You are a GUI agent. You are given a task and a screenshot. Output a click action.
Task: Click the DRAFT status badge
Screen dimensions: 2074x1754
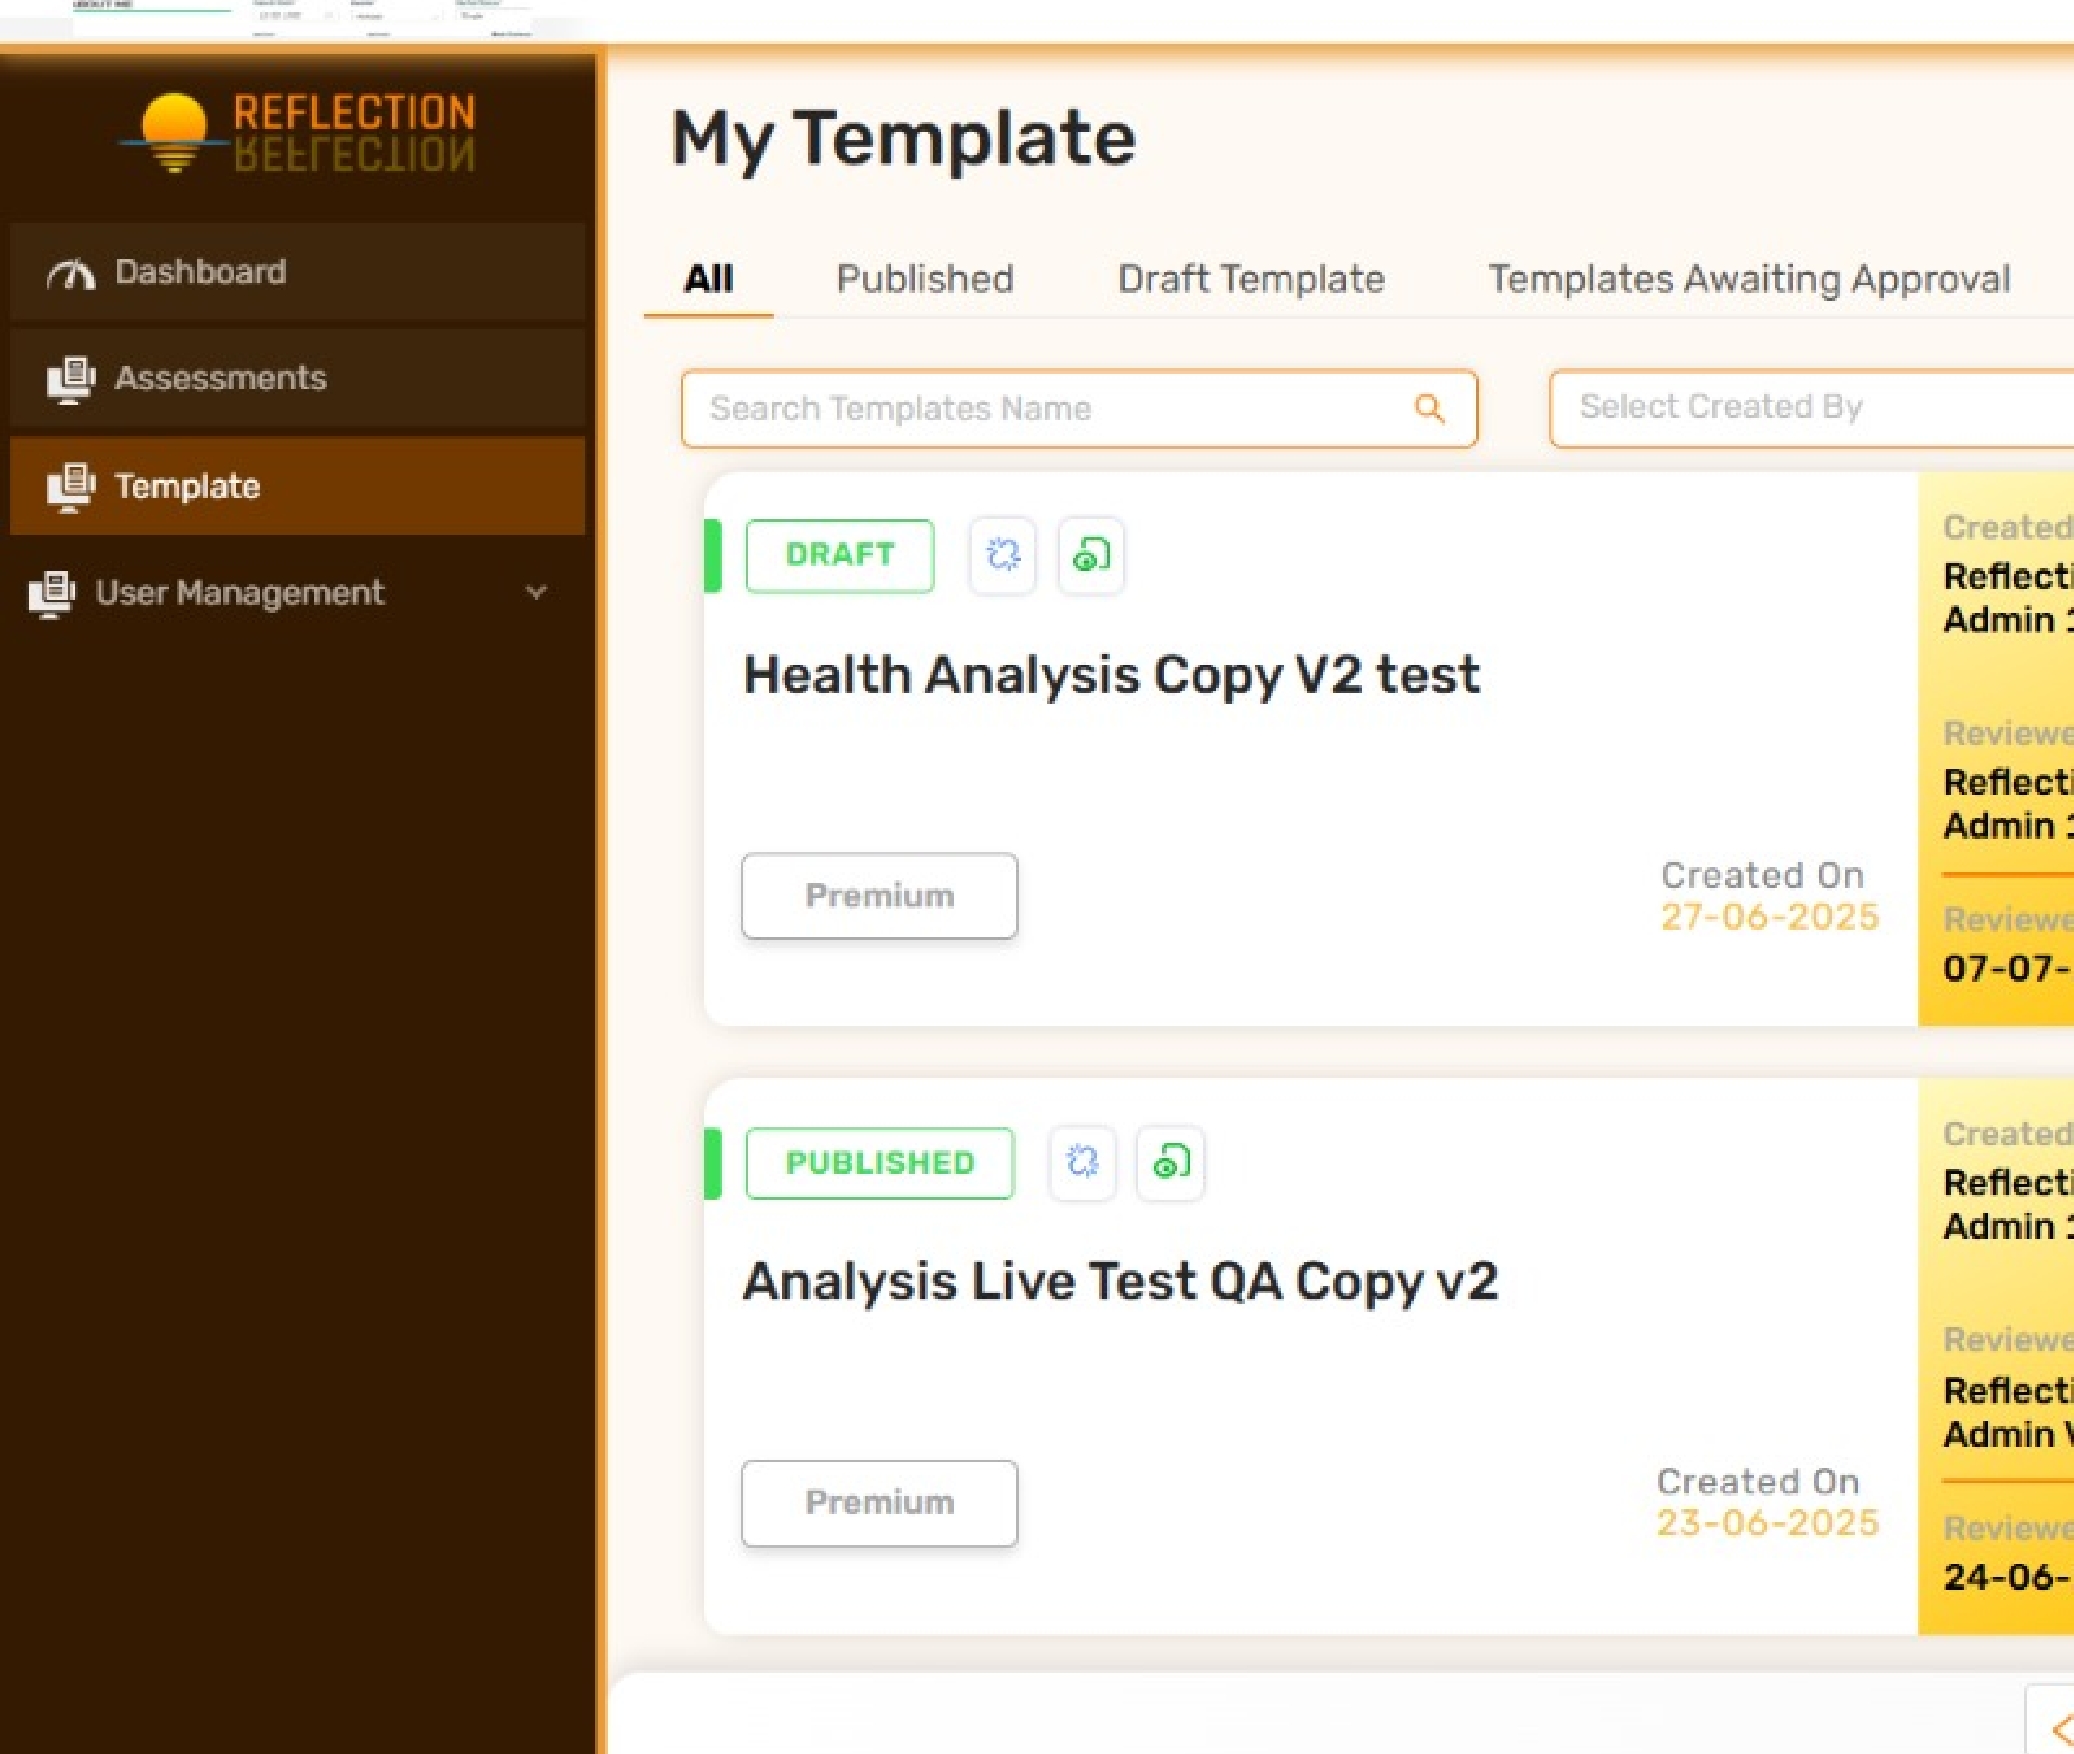pyautogui.click(x=839, y=555)
